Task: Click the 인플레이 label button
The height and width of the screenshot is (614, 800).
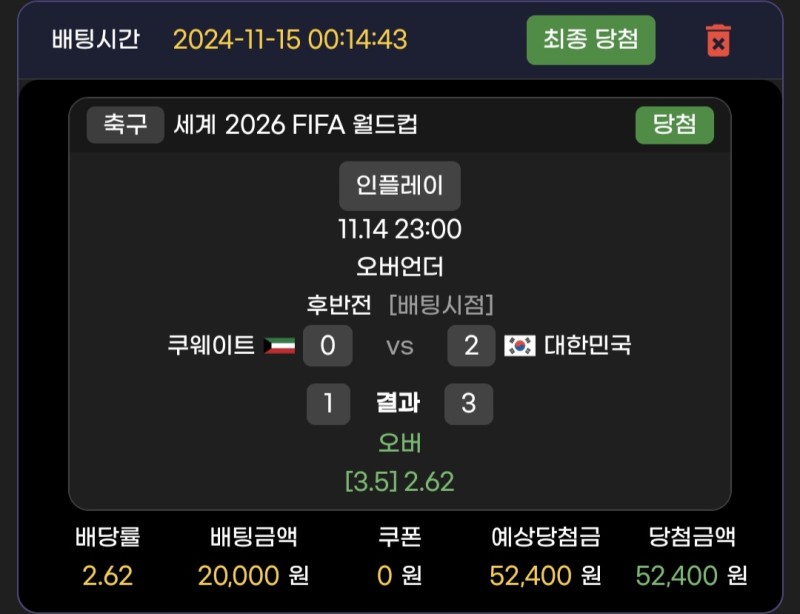Action: tap(400, 185)
